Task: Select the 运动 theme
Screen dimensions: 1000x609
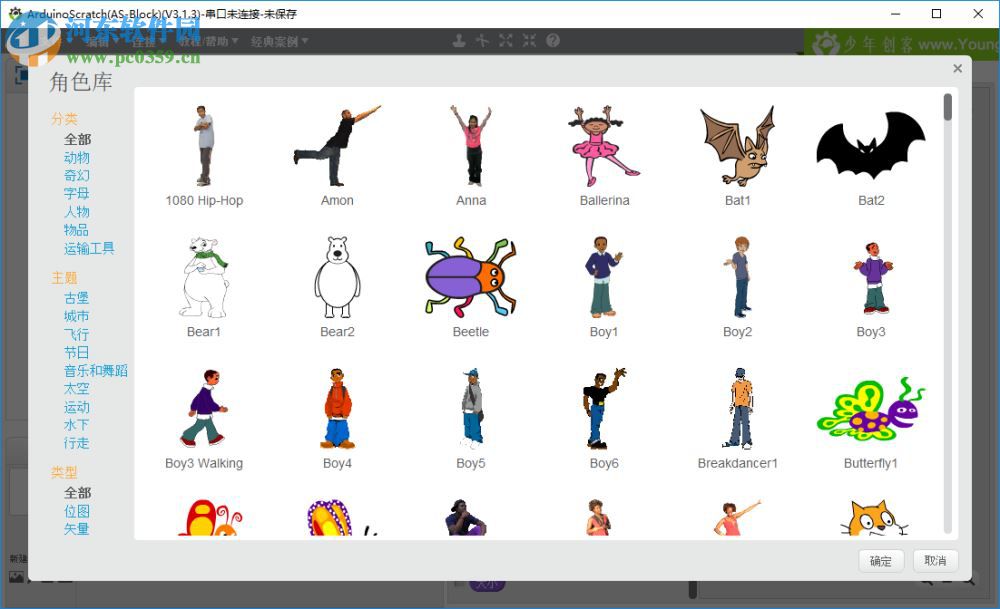Action: (77, 407)
